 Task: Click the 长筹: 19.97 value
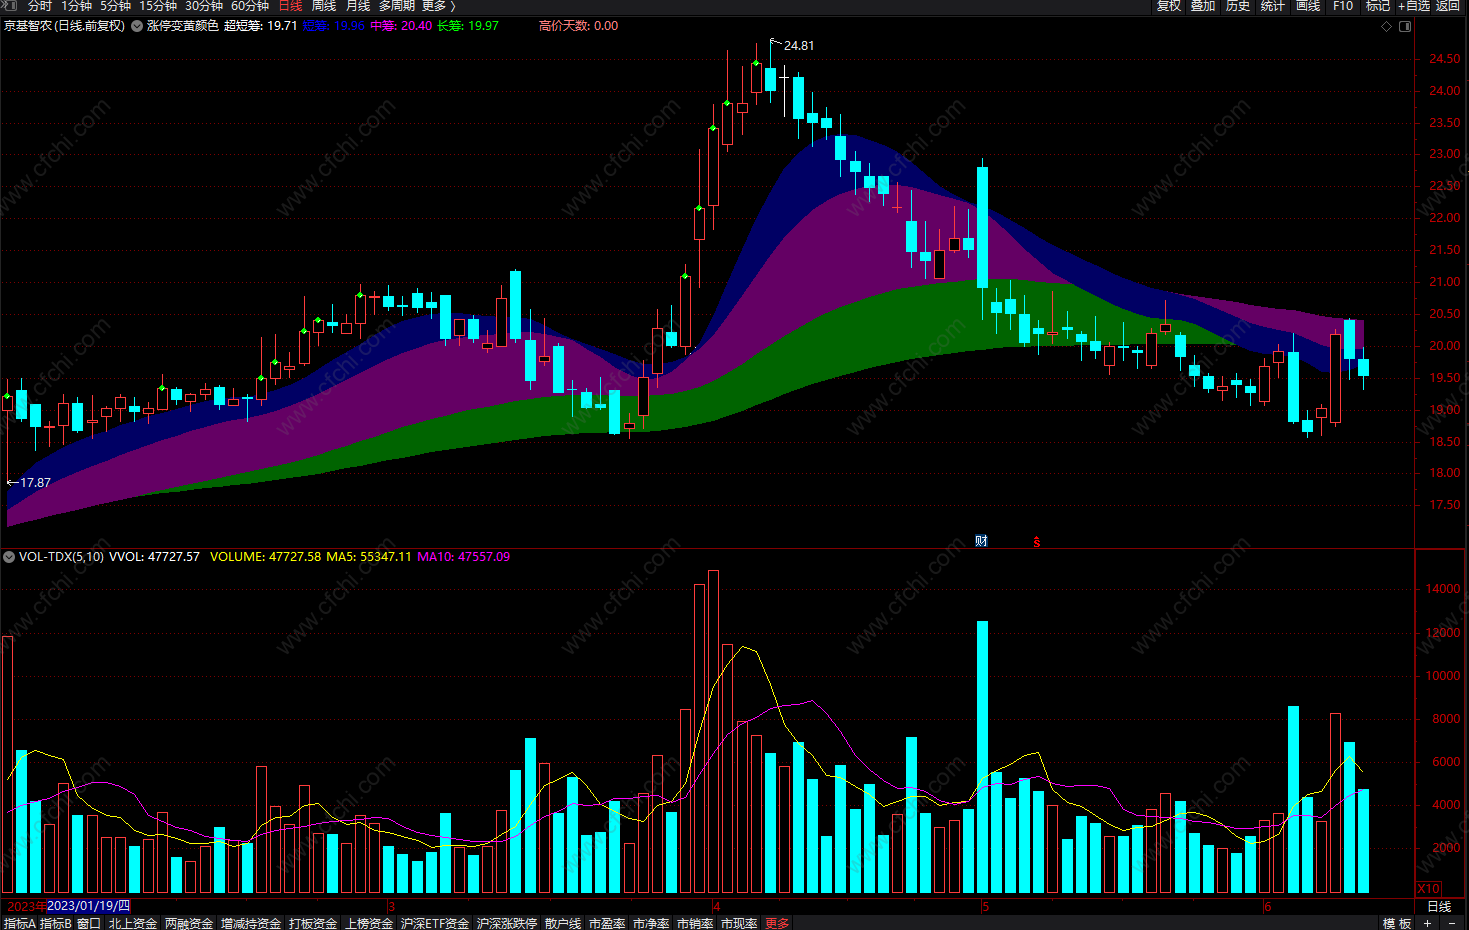tap(468, 26)
